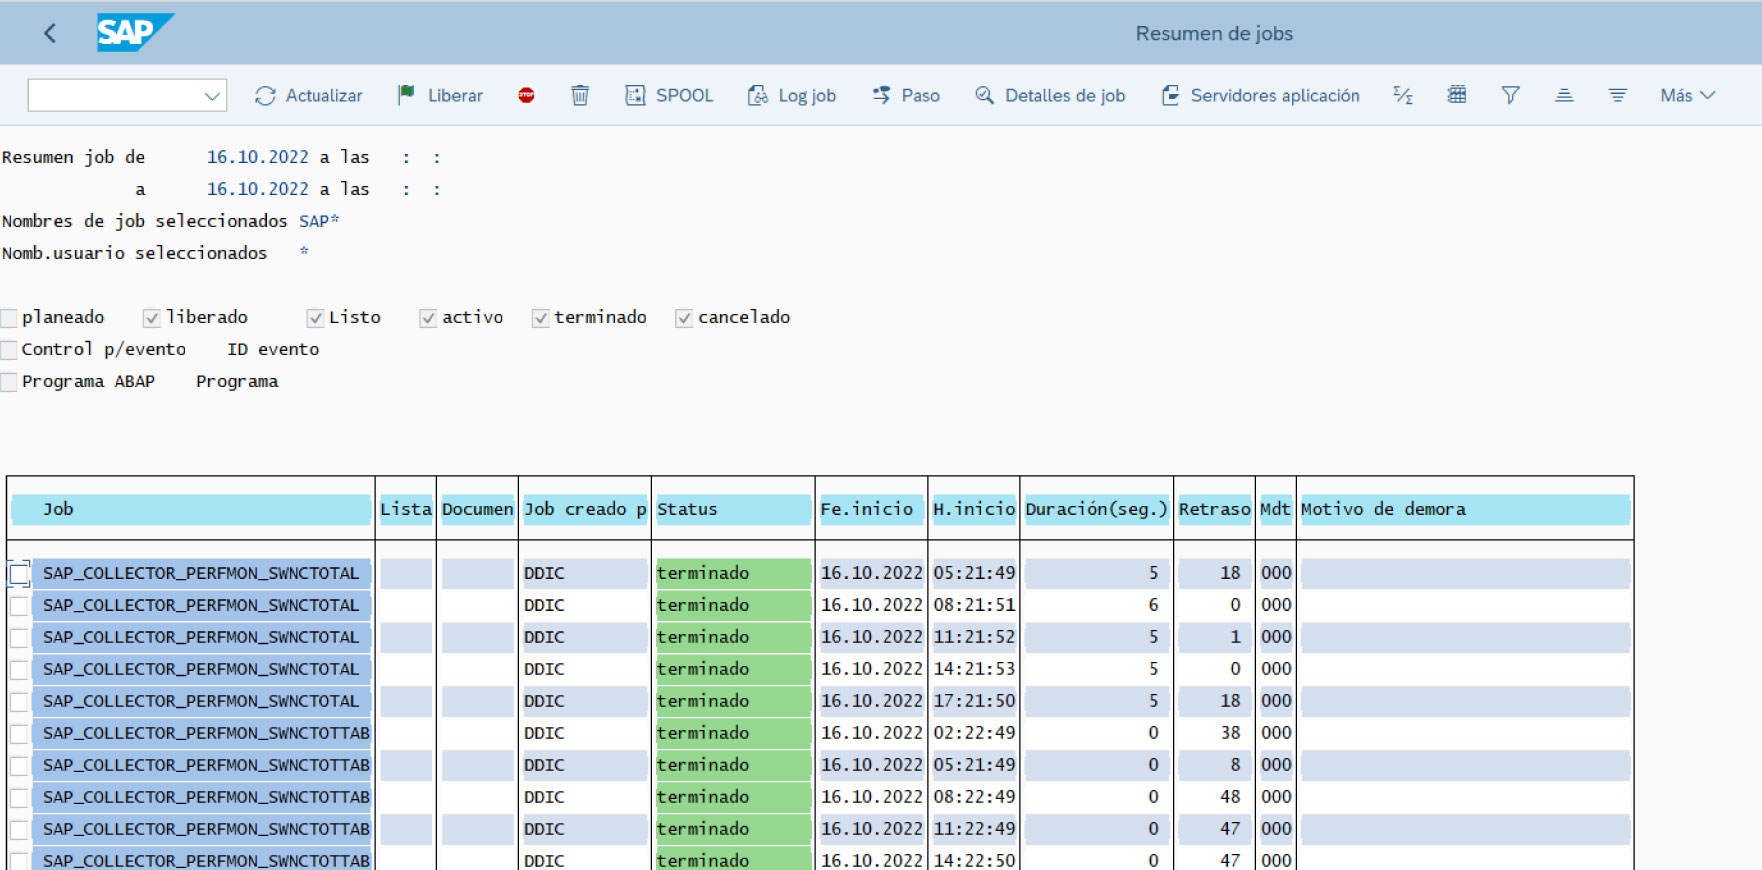Image resolution: width=1762 pixels, height=870 pixels.
Task: Open the filter funnel icon
Action: point(1510,95)
